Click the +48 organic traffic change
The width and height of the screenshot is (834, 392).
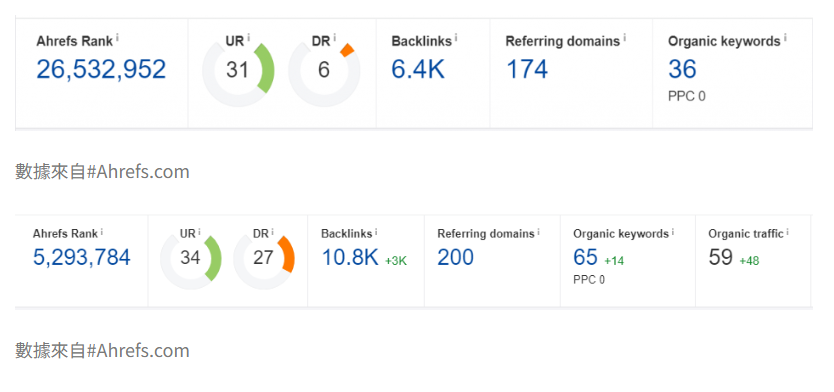pos(749,261)
